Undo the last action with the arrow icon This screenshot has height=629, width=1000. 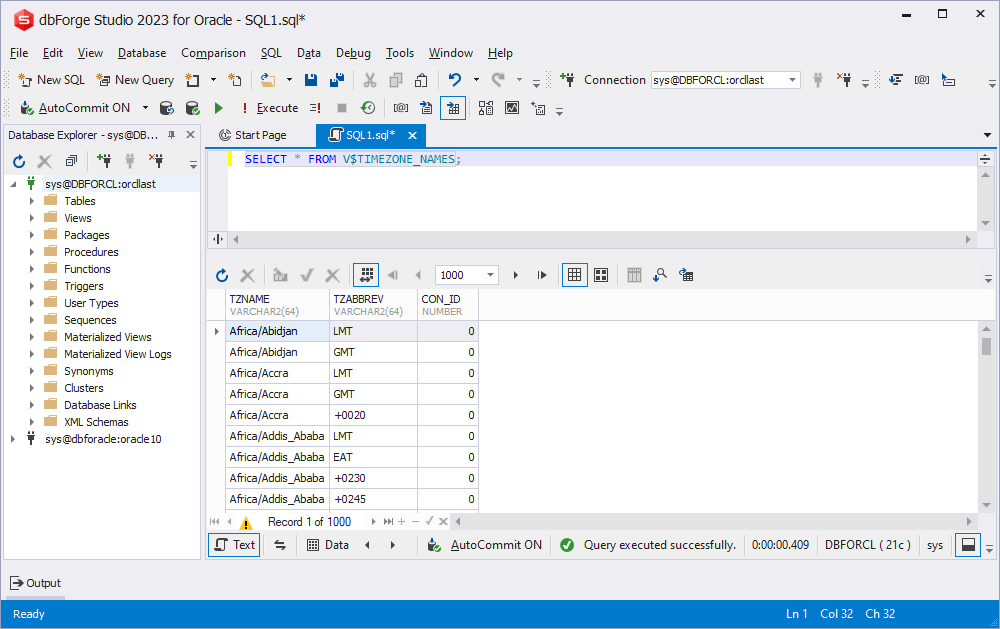click(455, 80)
